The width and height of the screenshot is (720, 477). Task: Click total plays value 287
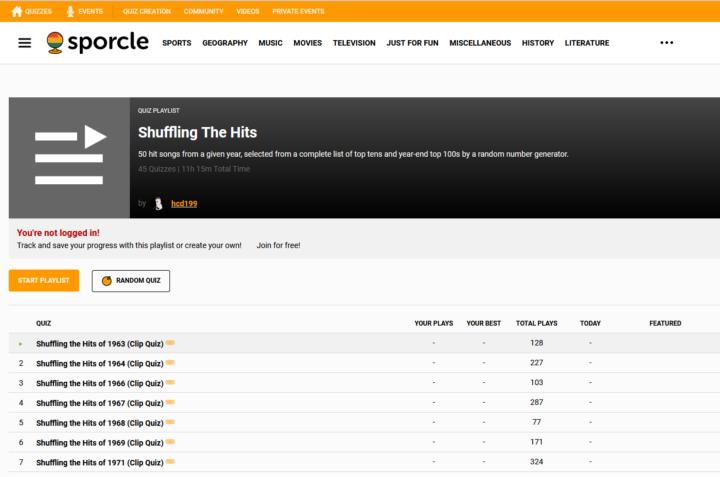pos(536,402)
